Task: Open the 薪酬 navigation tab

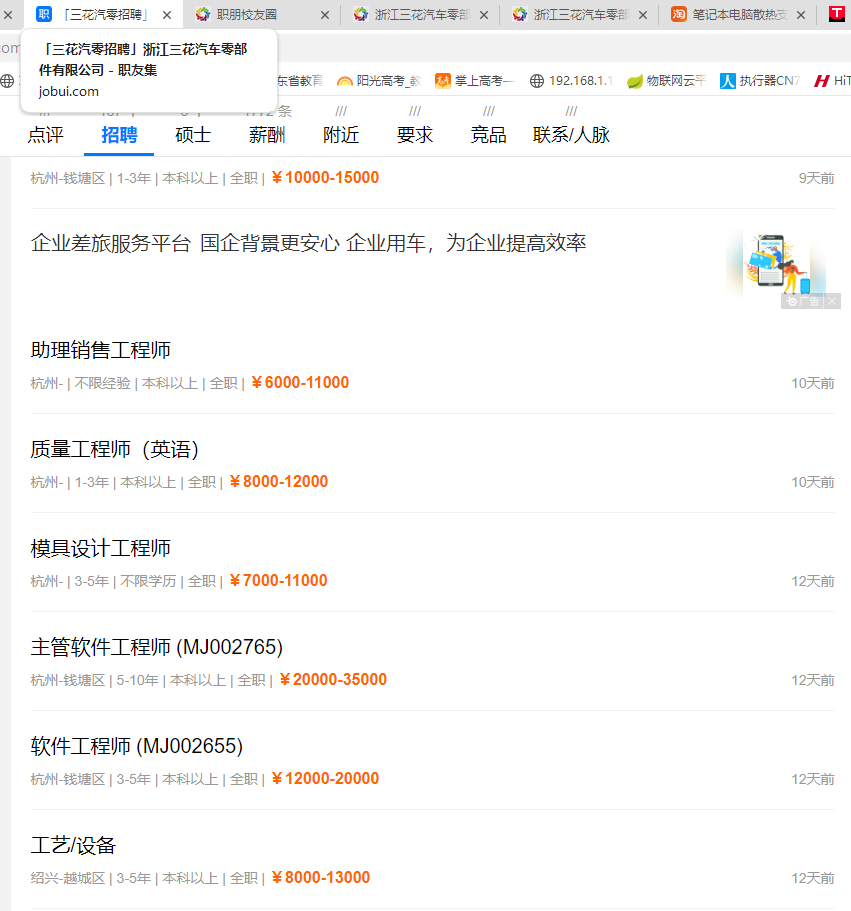Action: point(267,135)
